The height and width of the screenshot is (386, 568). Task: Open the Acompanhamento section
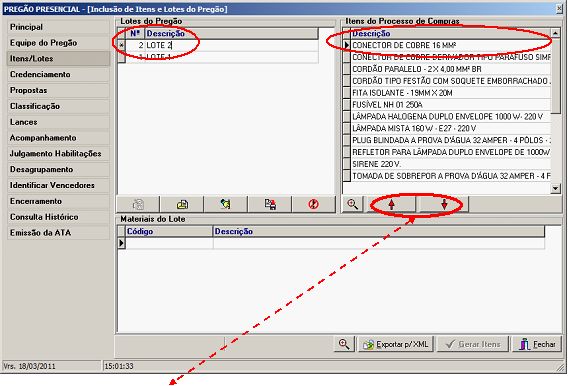click(x=58, y=138)
